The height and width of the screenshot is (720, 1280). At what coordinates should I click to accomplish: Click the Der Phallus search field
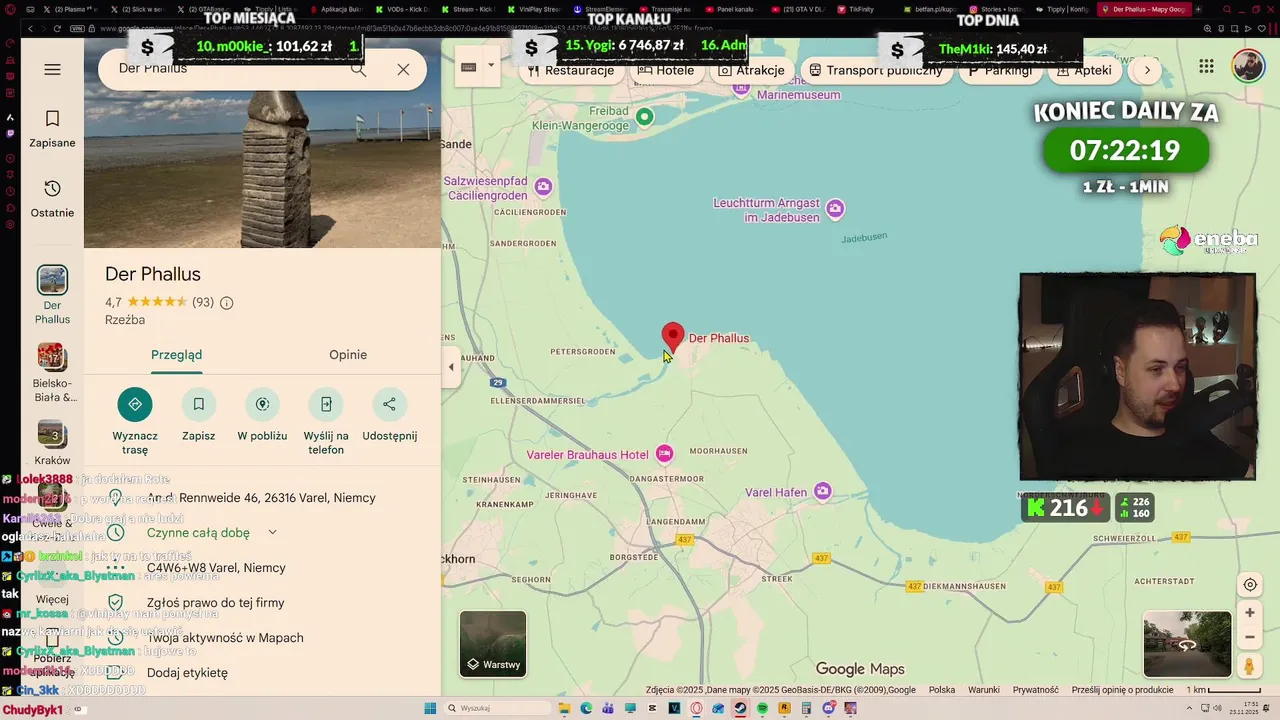(x=225, y=69)
